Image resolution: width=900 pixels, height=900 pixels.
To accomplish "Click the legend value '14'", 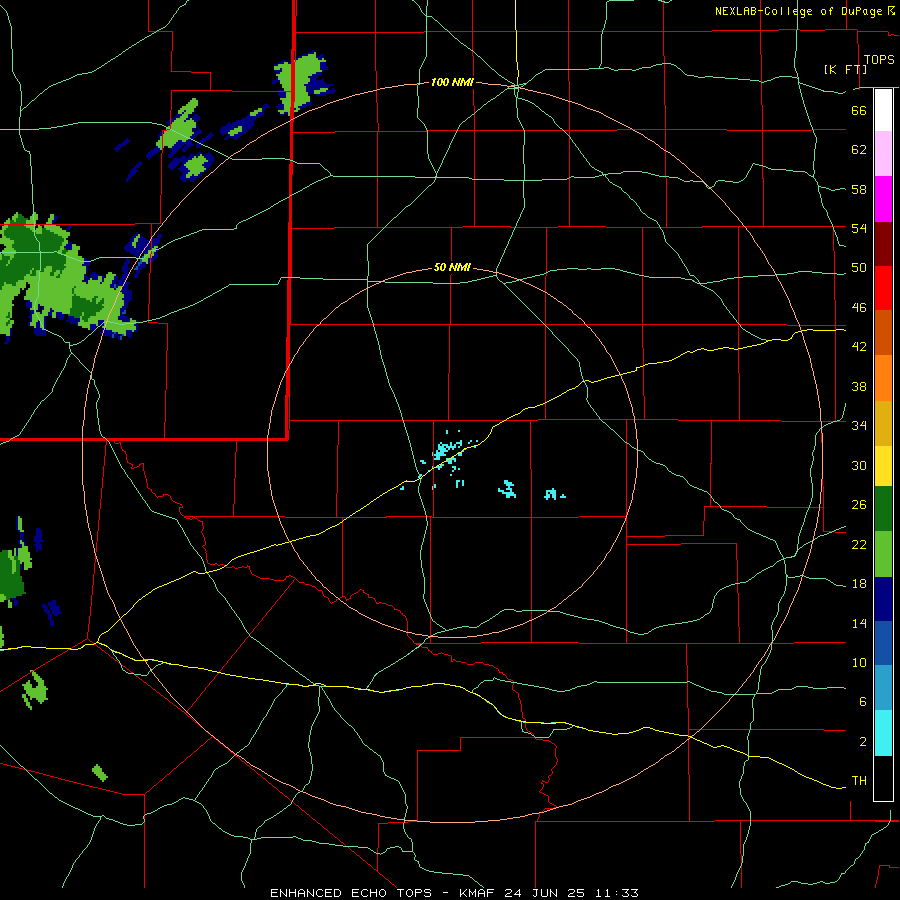I will 859,623.
